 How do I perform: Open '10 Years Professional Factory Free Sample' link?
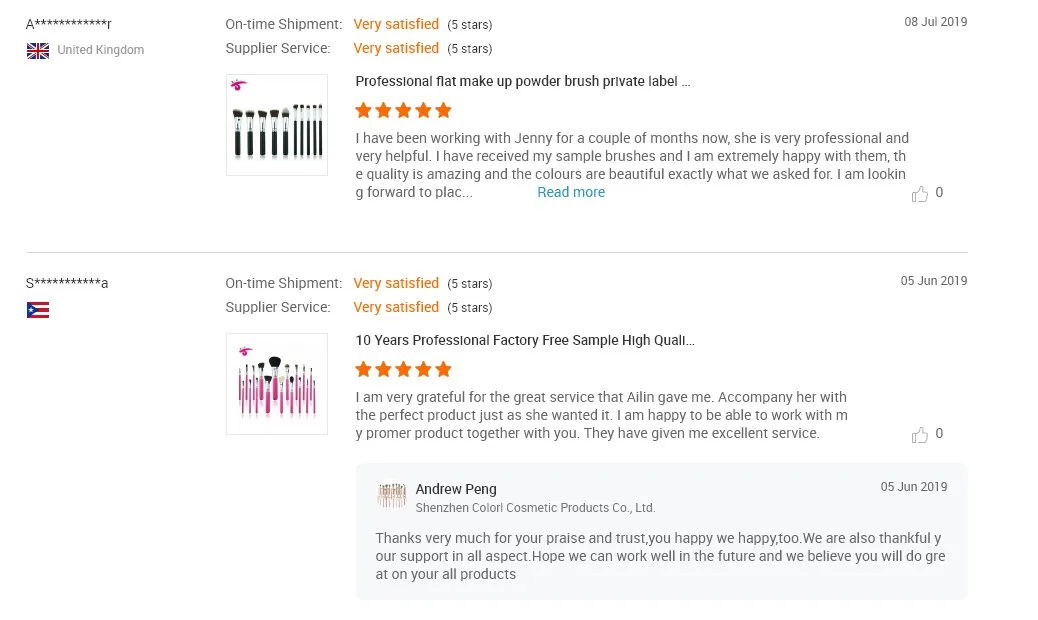coord(525,340)
